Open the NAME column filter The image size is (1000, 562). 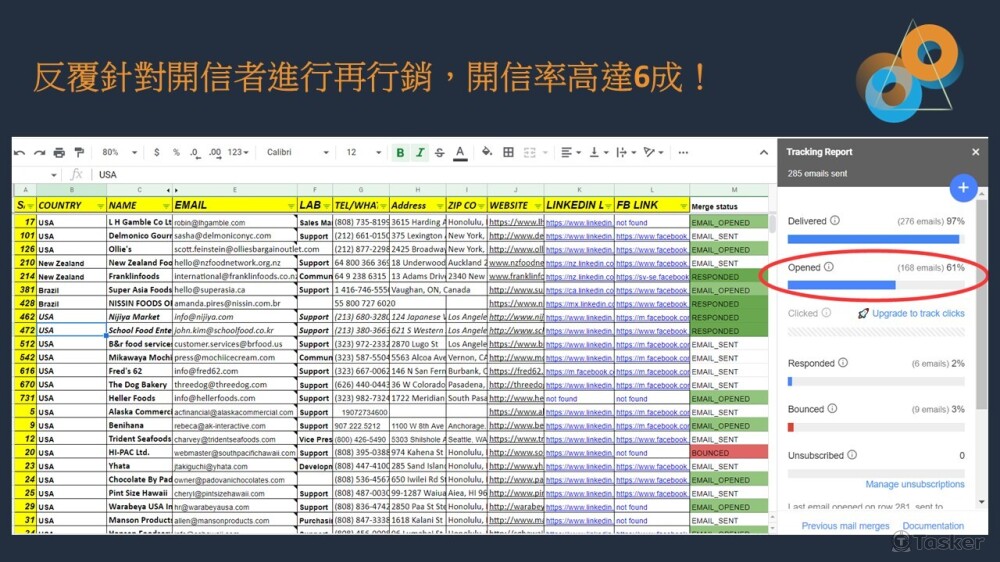click(166, 206)
